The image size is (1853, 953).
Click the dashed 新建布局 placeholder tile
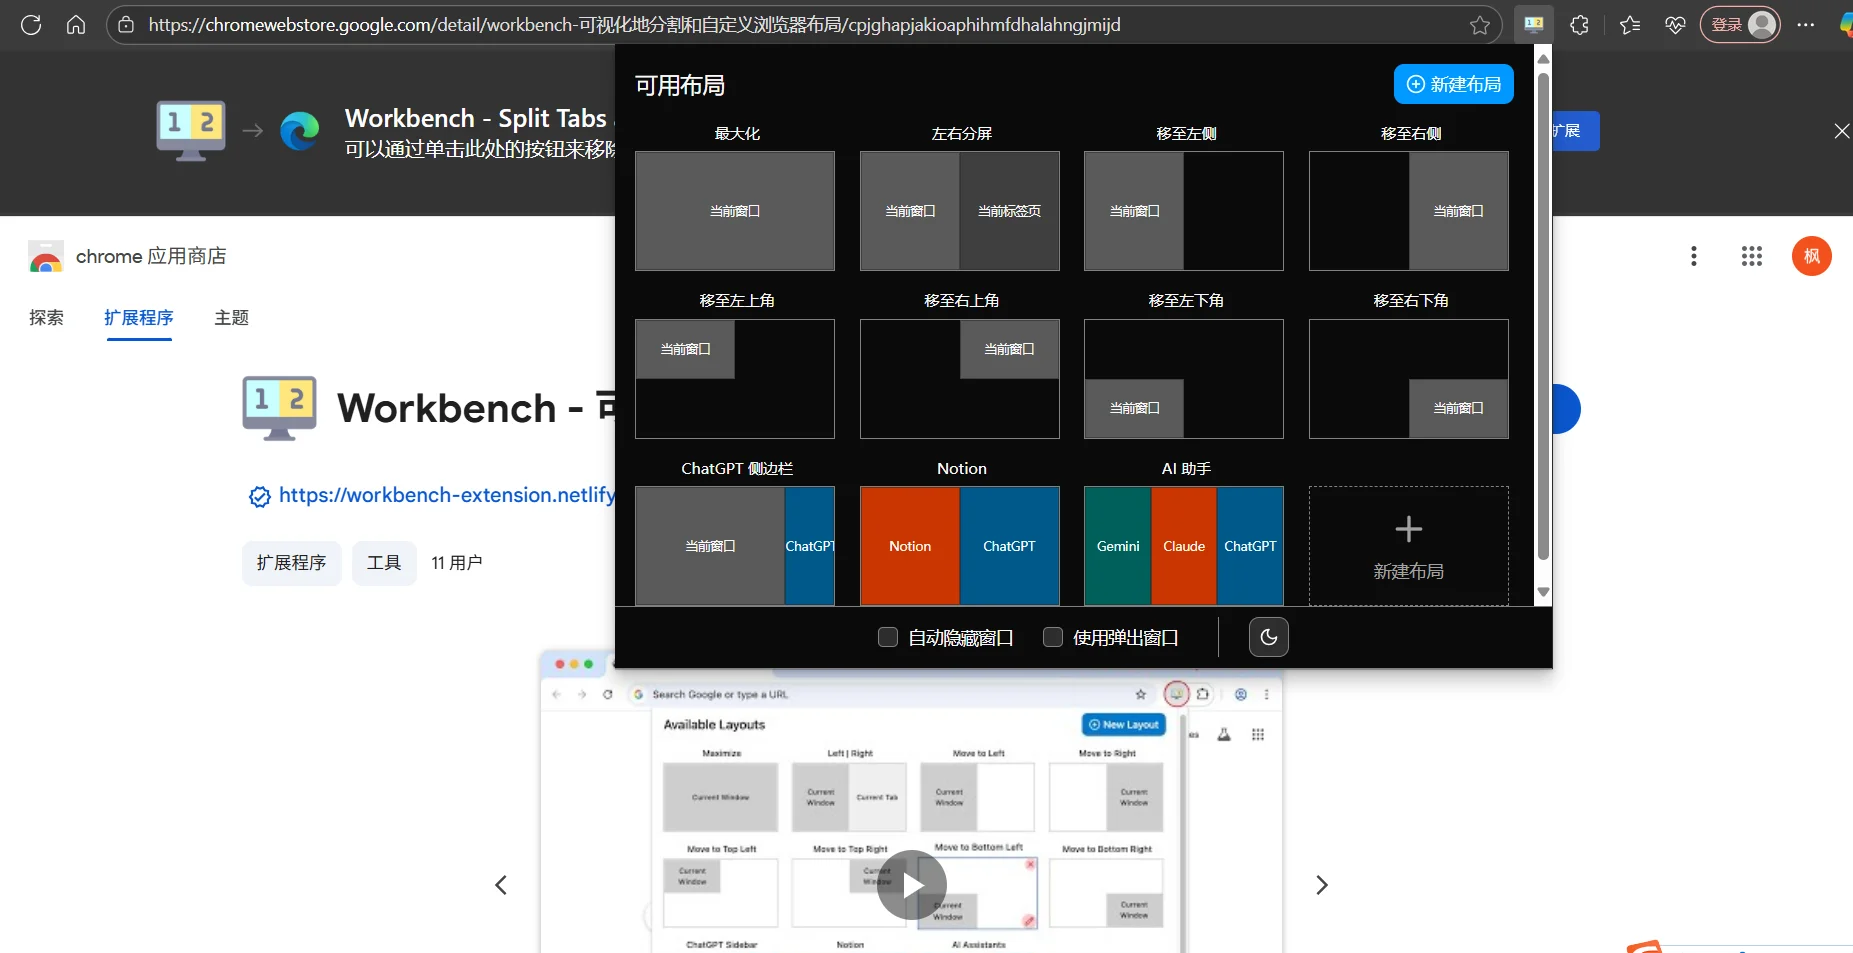1409,546
